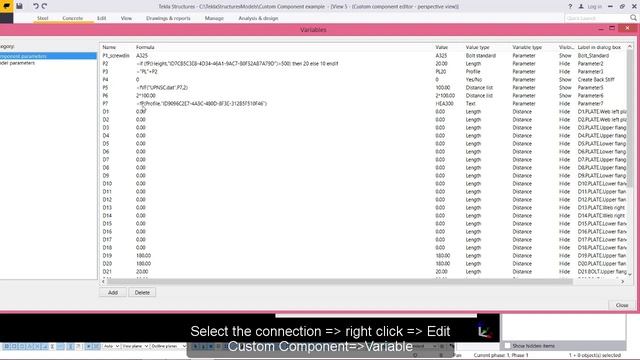Image resolution: width=640 pixels, height=360 pixels.
Task: Click the Create Back Stiff label cell
Action: (x=596, y=80)
